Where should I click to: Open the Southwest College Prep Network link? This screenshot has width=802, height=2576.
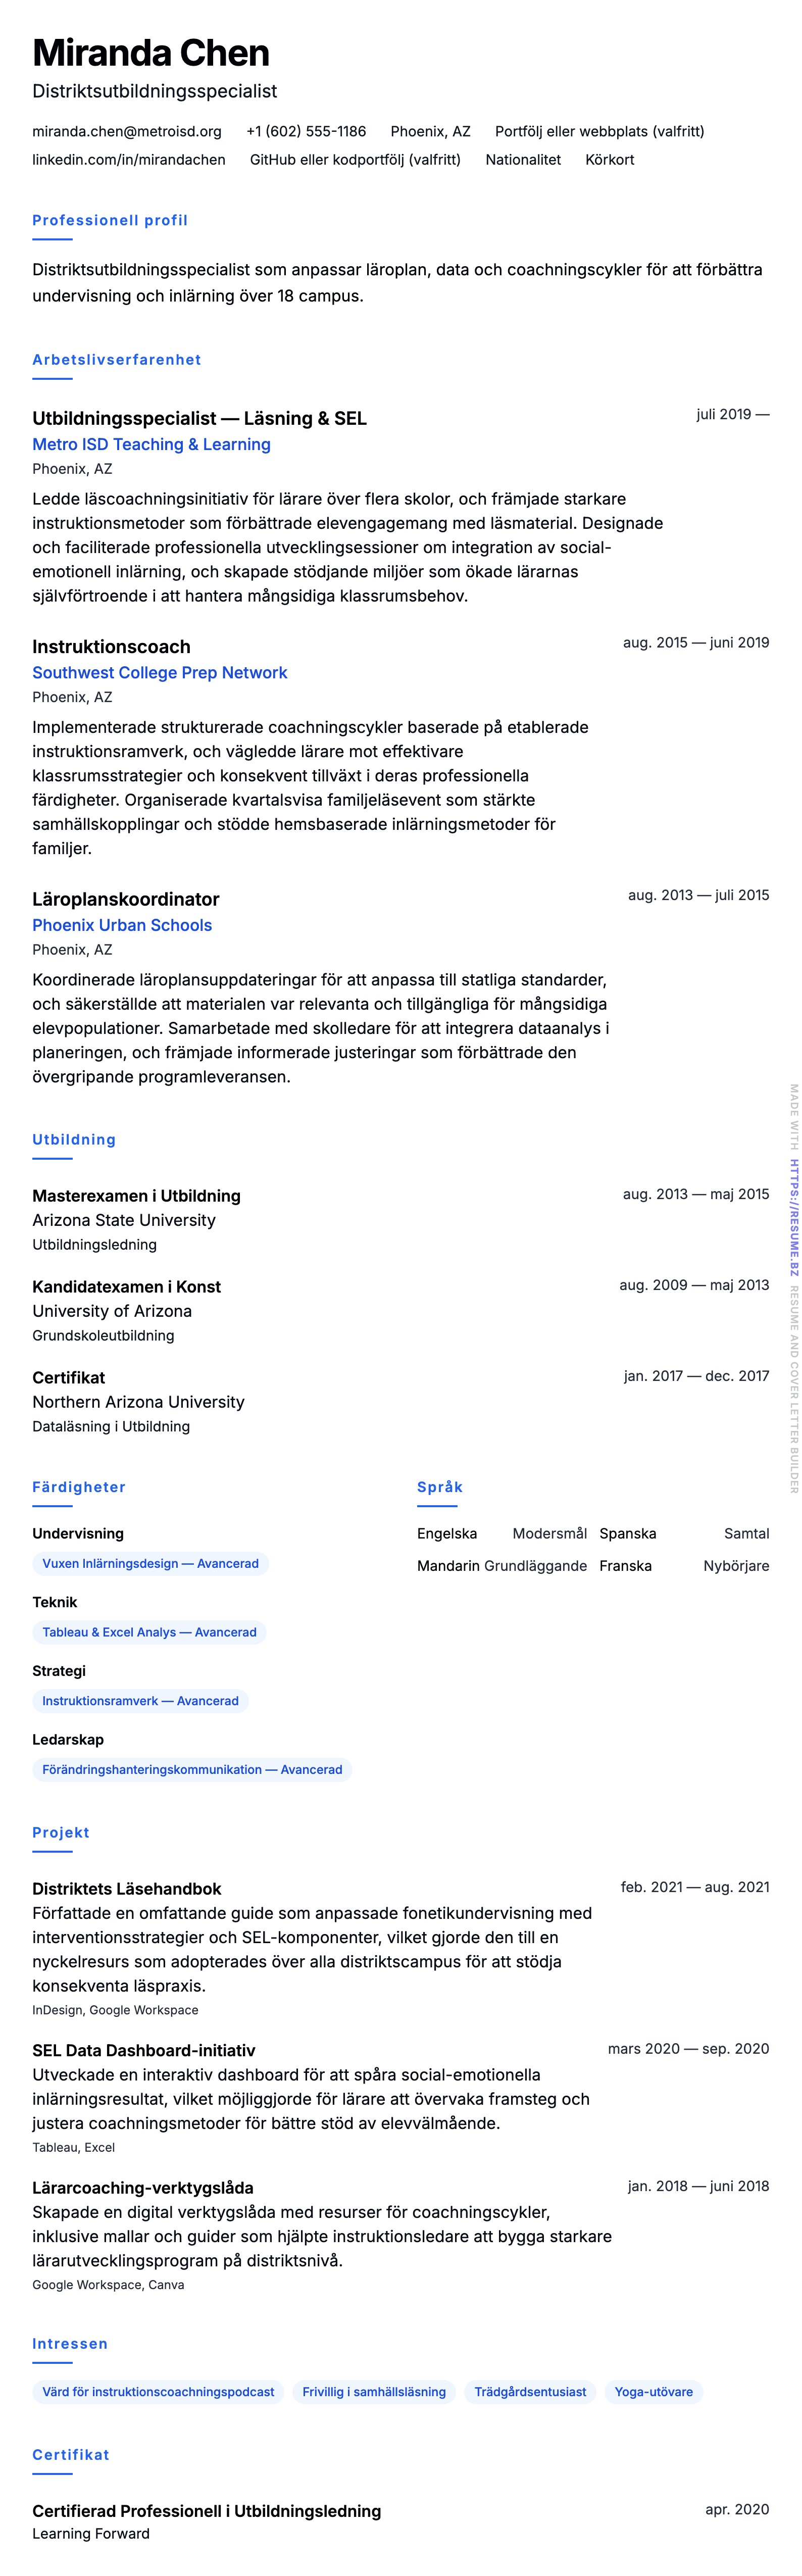pyautogui.click(x=159, y=672)
